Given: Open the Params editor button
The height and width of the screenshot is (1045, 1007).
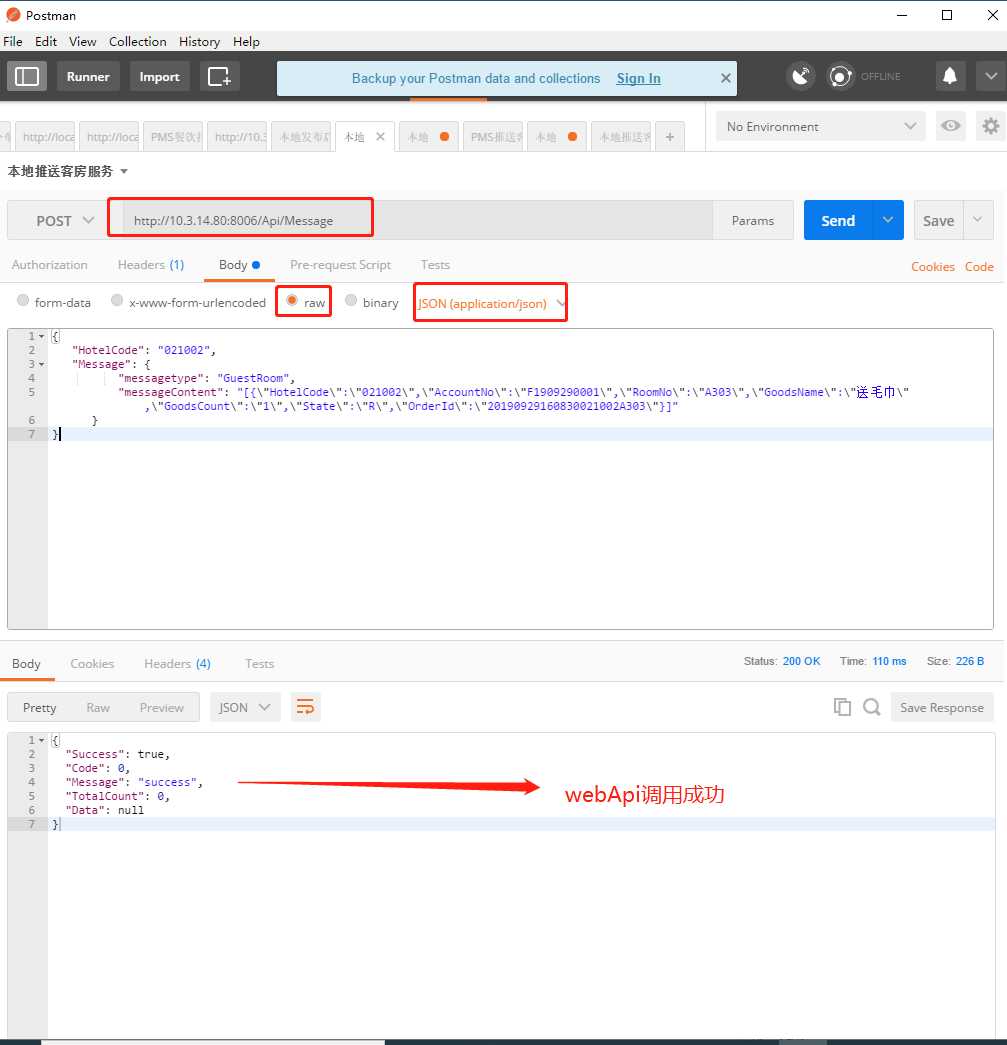Looking at the screenshot, I should click(x=753, y=221).
